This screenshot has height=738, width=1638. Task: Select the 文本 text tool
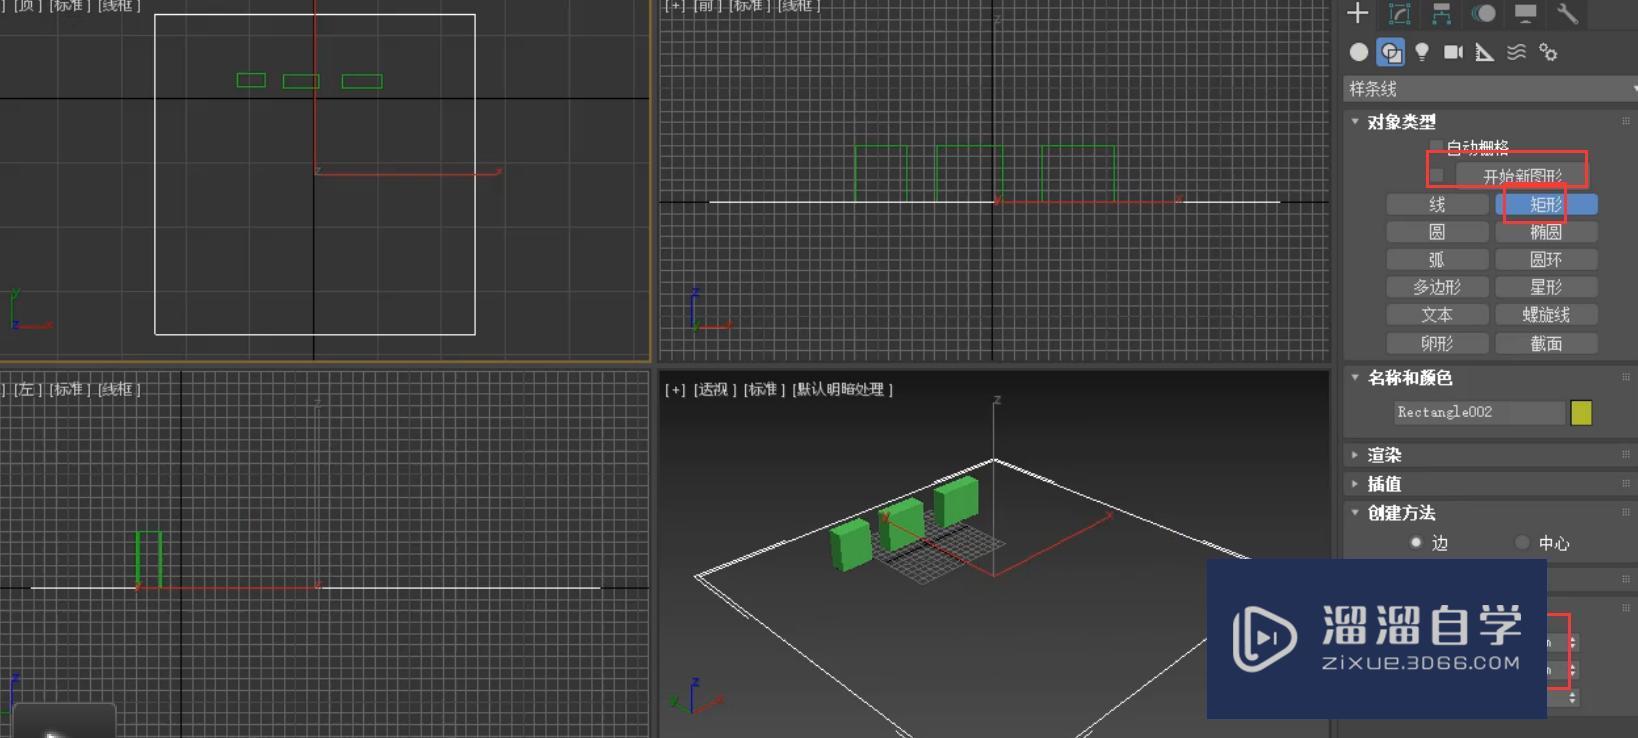coord(1437,315)
